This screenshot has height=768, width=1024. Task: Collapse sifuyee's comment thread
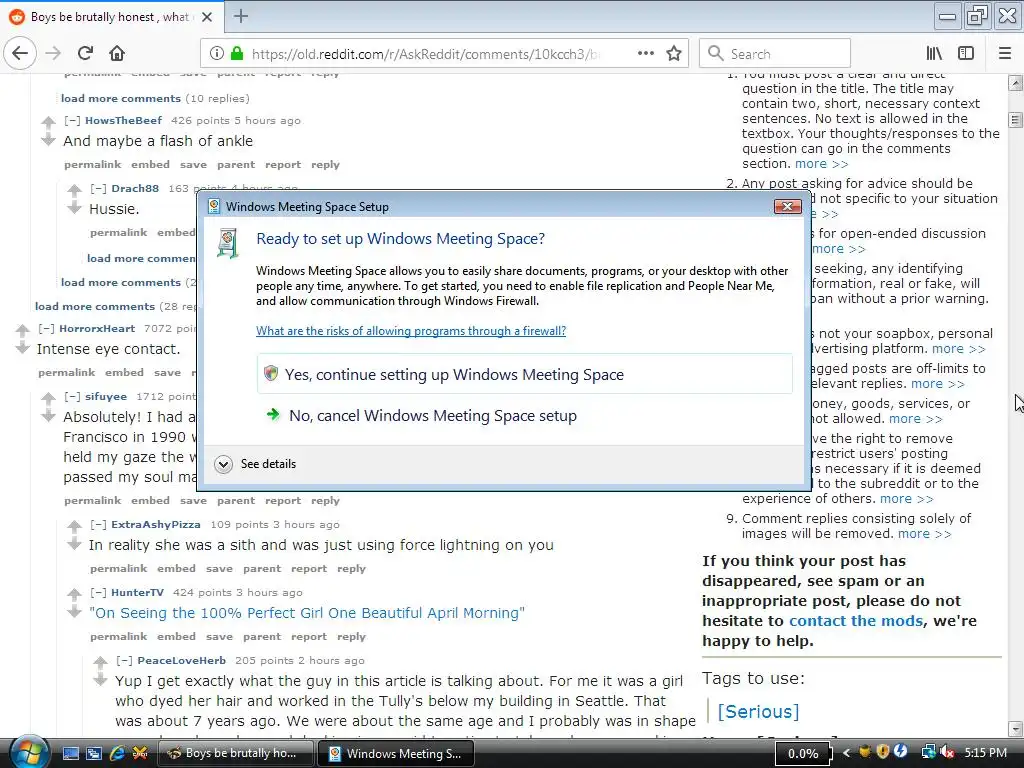point(72,396)
